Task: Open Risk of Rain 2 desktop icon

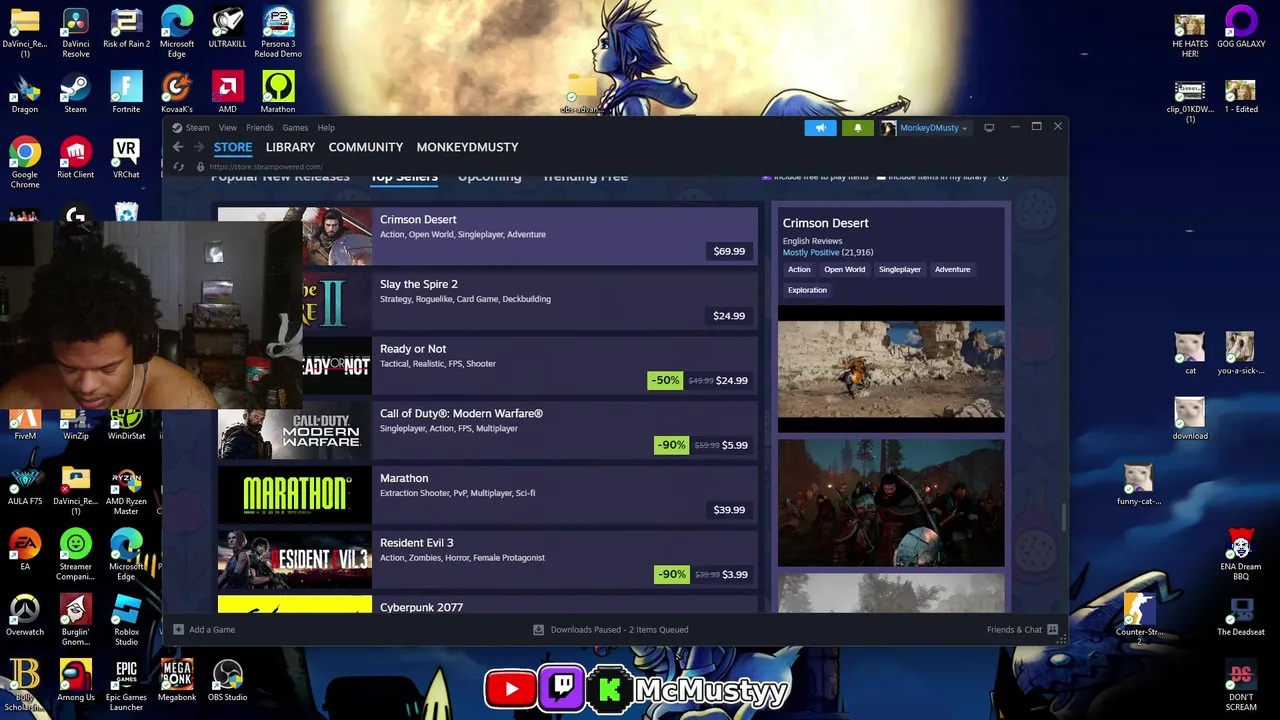Action: tap(126, 28)
